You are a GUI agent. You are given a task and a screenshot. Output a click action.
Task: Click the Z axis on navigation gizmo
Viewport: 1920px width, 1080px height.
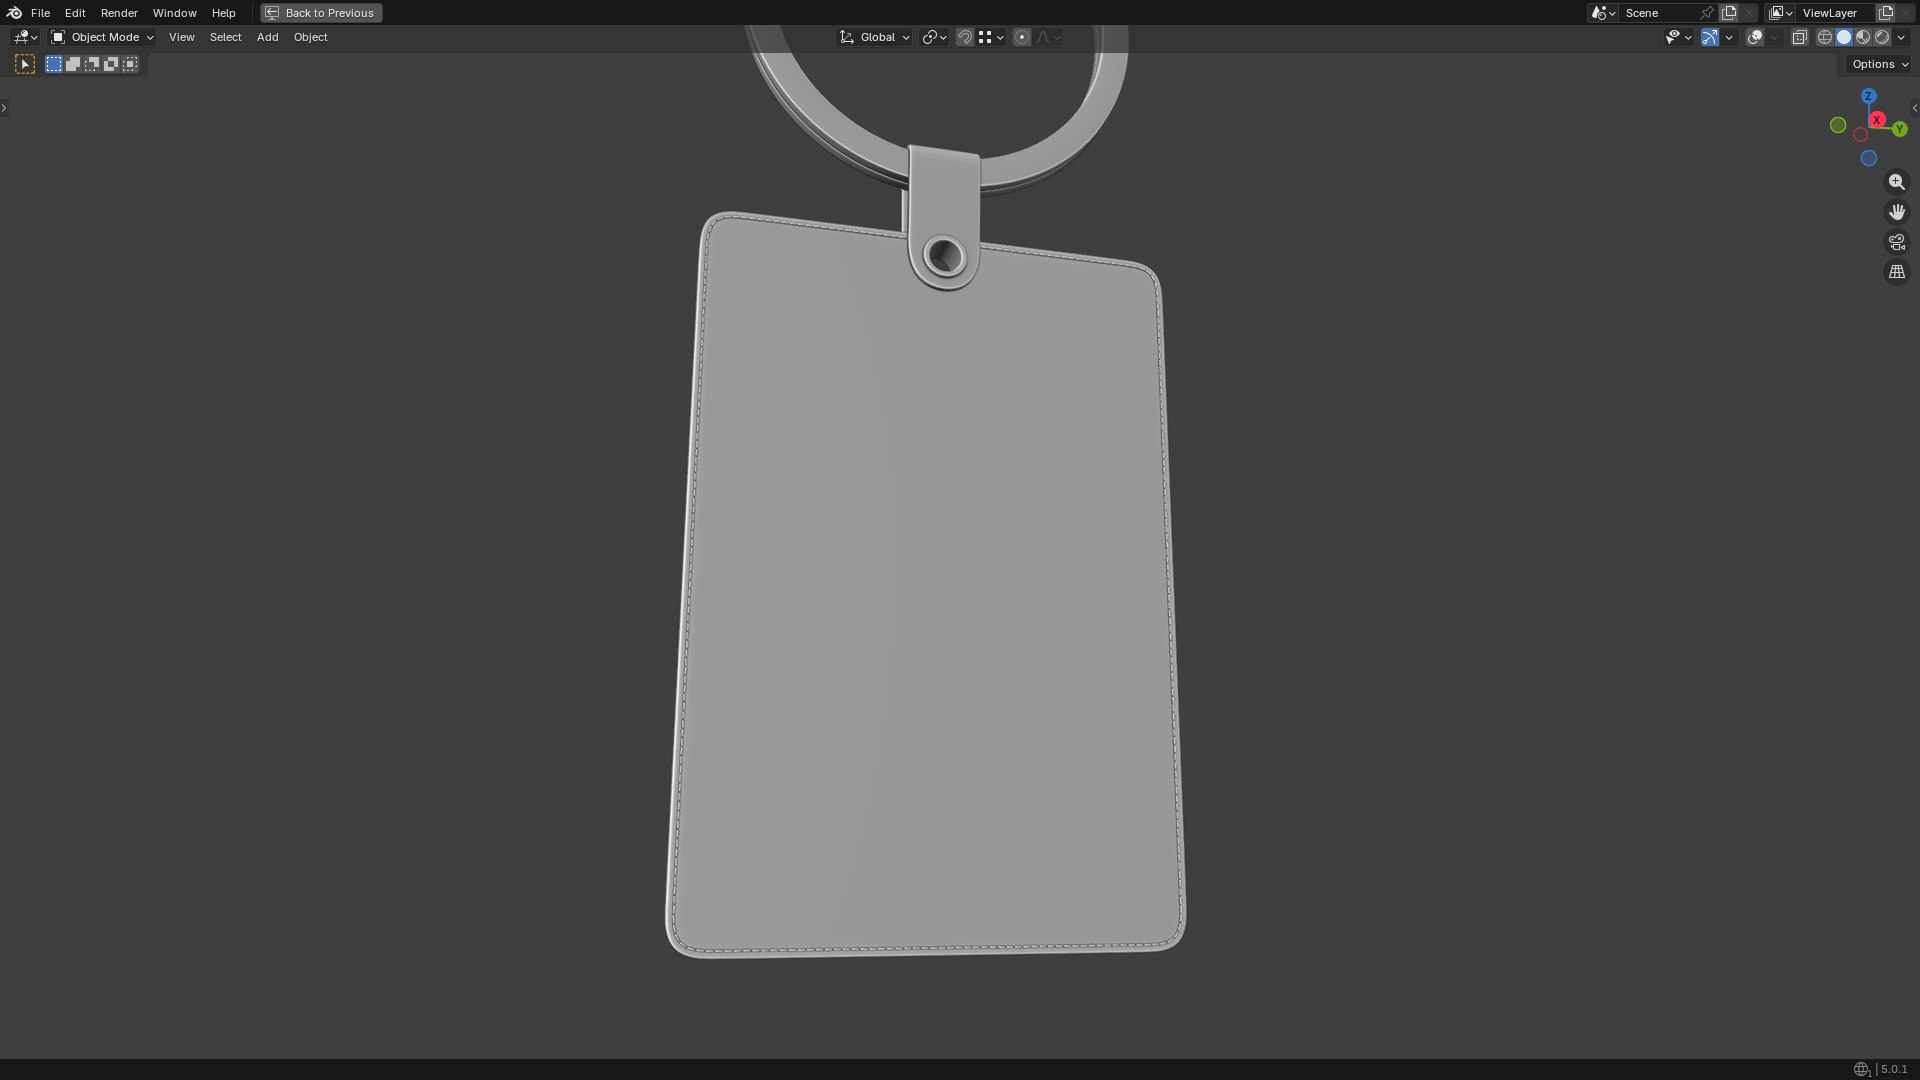(1868, 96)
